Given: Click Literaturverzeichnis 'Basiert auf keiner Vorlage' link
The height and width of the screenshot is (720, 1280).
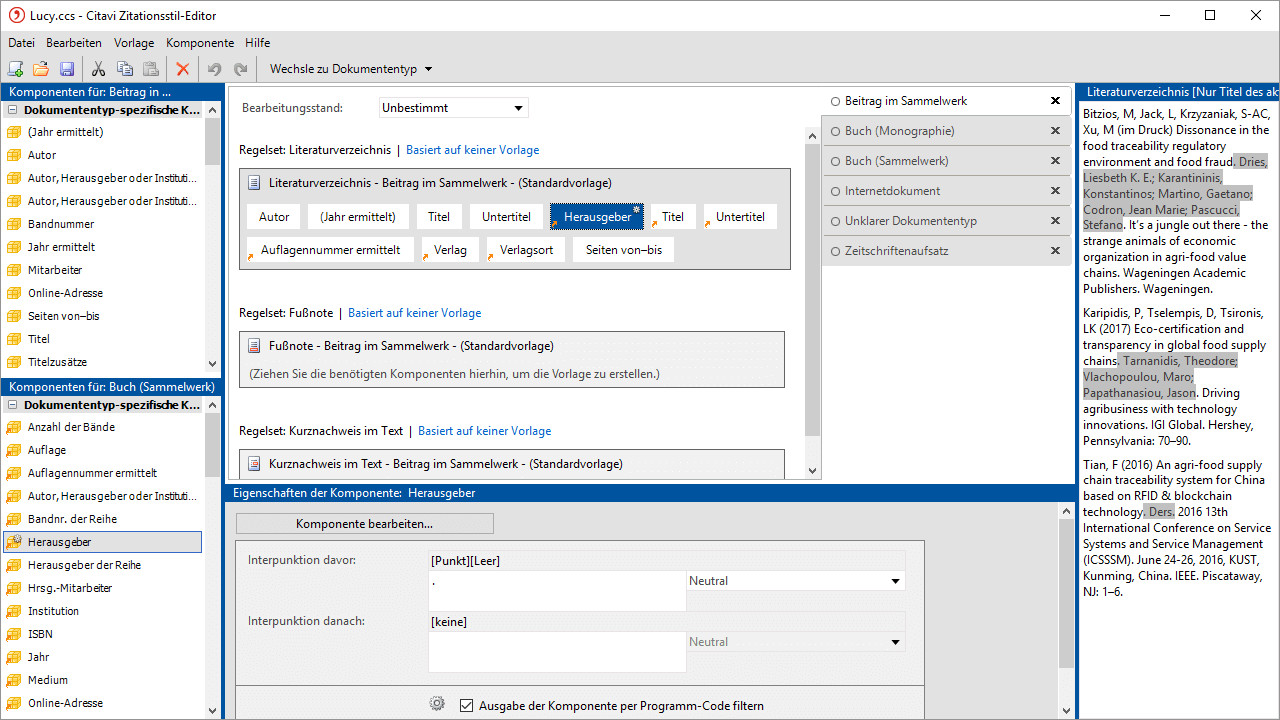Looking at the screenshot, I should [472, 150].
